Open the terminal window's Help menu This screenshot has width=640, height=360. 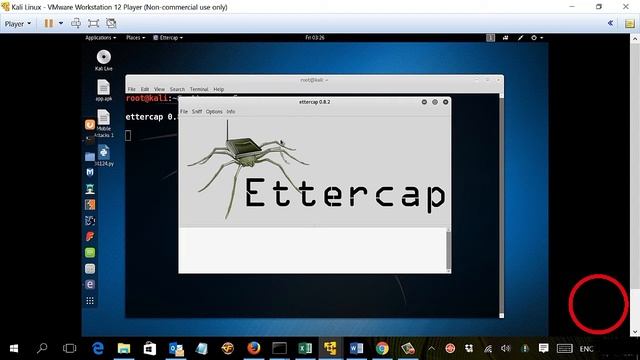coord(219,89)
